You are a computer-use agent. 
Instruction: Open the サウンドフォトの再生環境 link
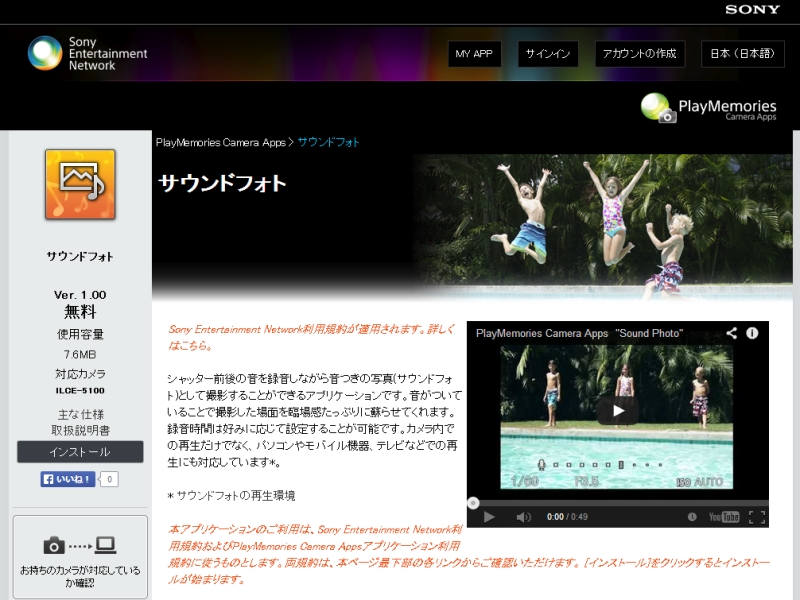[236, 495]
